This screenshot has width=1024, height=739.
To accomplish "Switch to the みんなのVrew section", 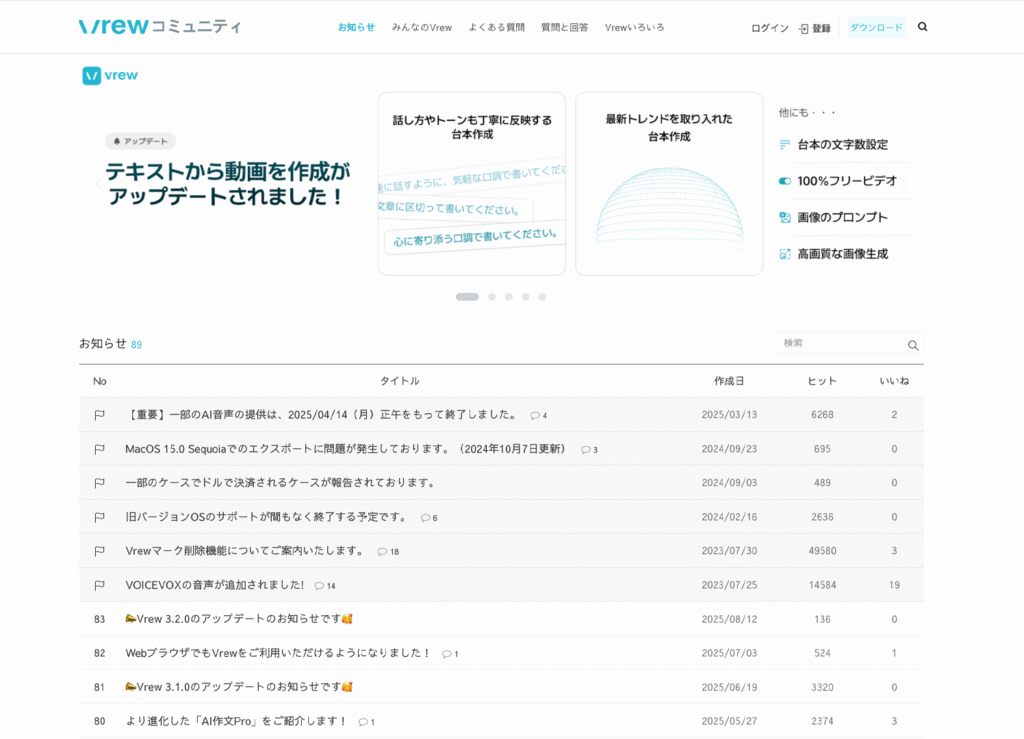I will 422,28.
